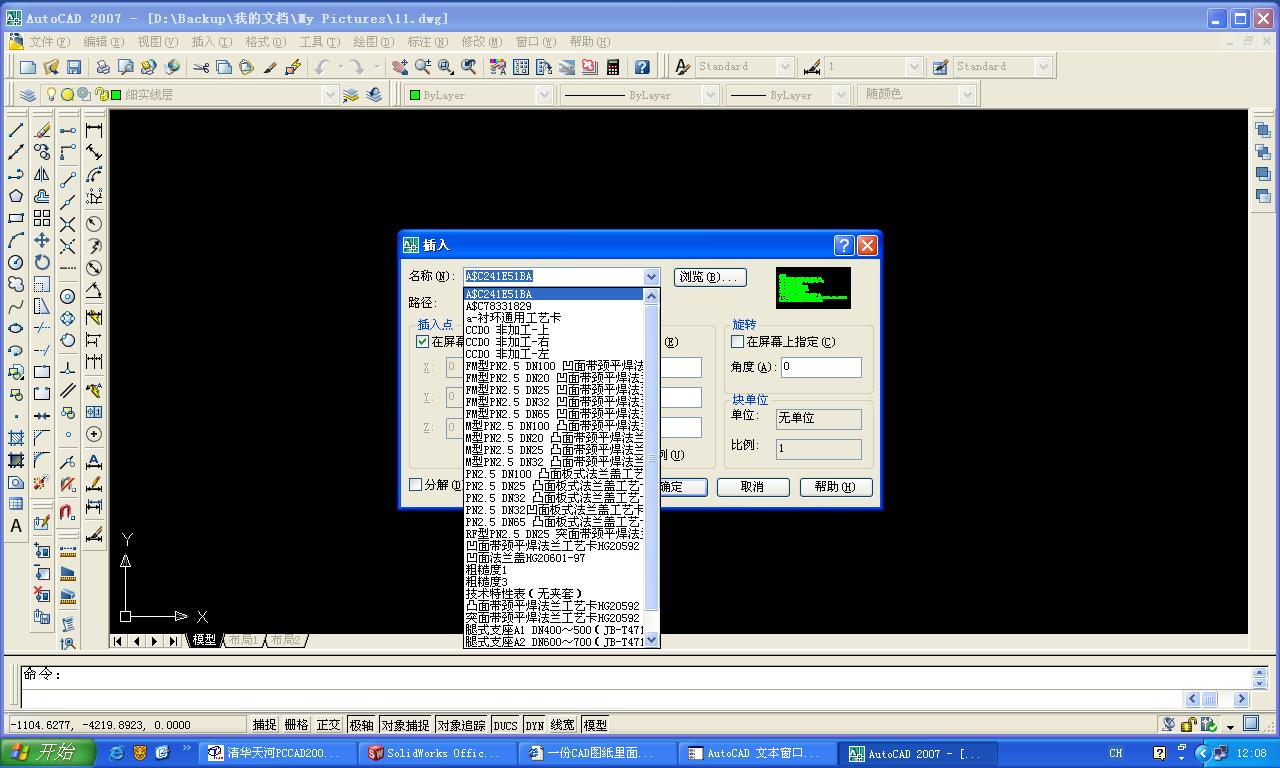Collapse the 名称 block name dropdown
The image size is (1280, 768).
(x=651, y=277)
